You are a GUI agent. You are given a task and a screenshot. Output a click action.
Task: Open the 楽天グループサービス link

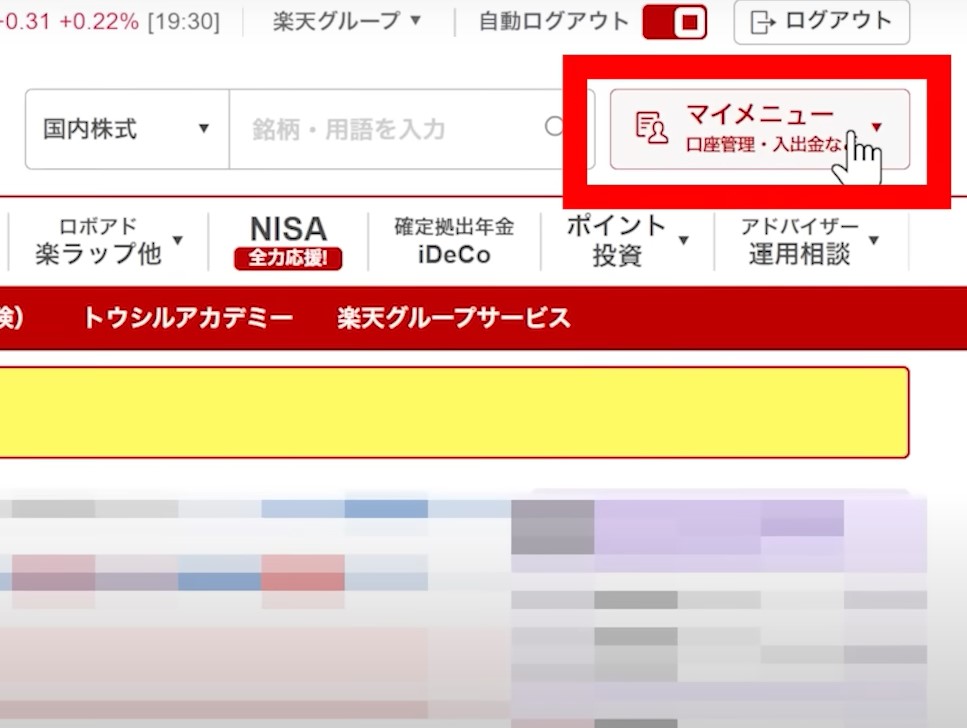click(454, 318)
